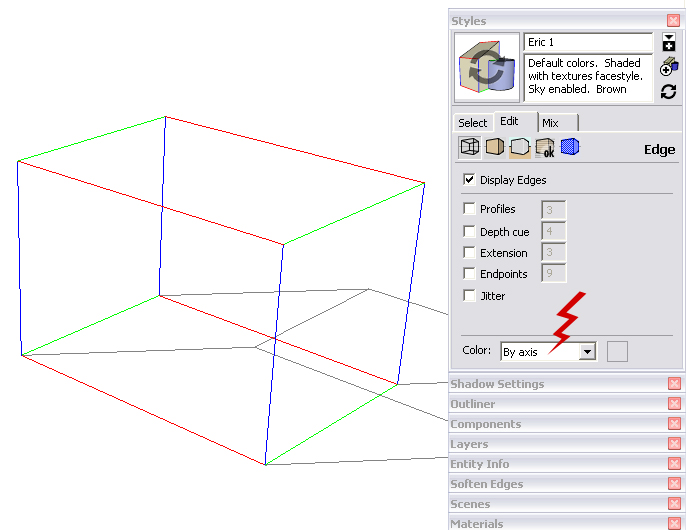Screen dimensions: 686x530
Task: Enable the Depth cue checkbox
Action: pos(469,231)
